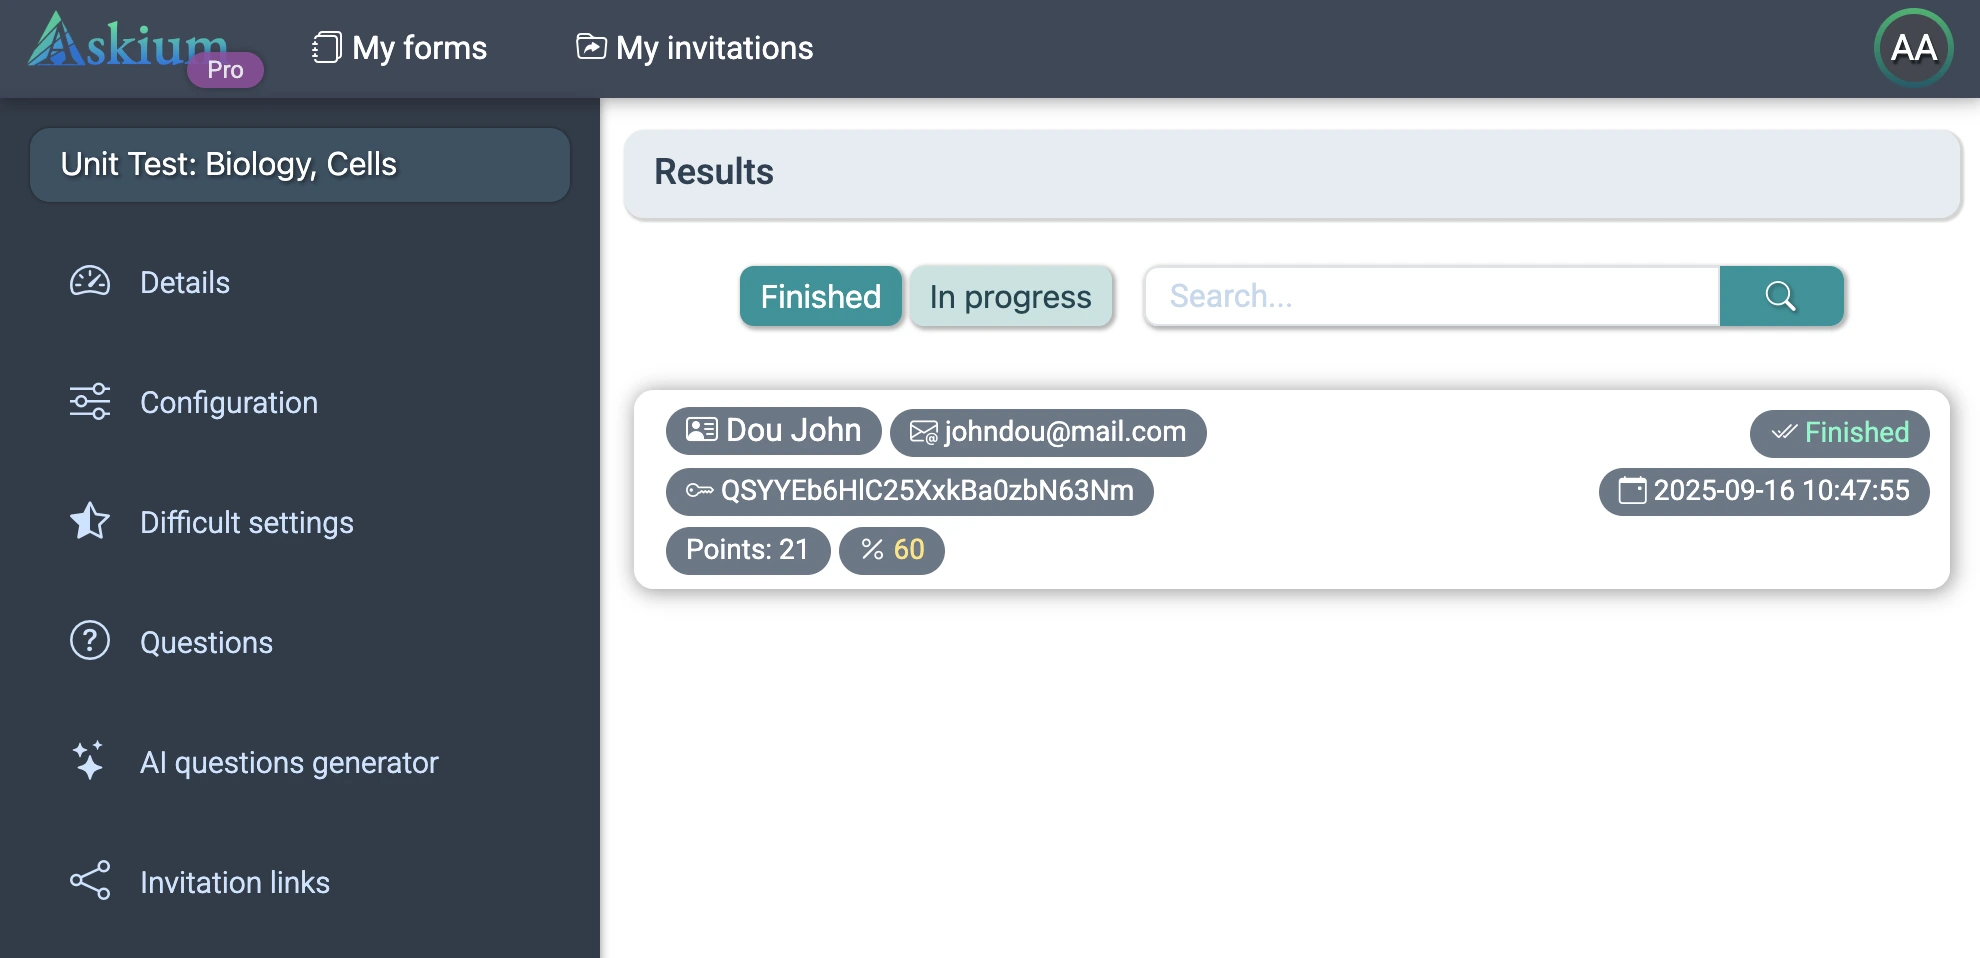1980x958 pixels.
Task: Click the 2025-09-16 date badge
Action: pyautogui.click(x=1763, y=491)
